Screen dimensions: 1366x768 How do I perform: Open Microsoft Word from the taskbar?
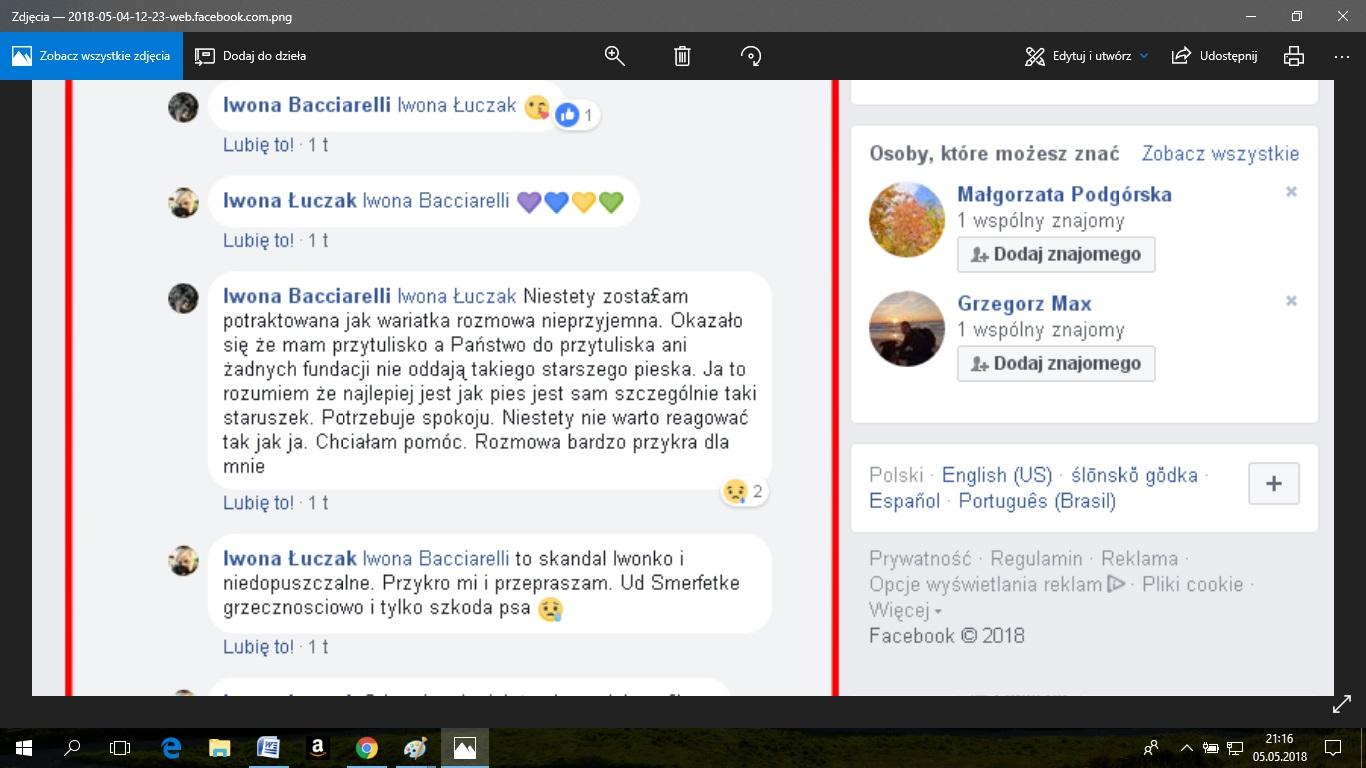point(268,747)
